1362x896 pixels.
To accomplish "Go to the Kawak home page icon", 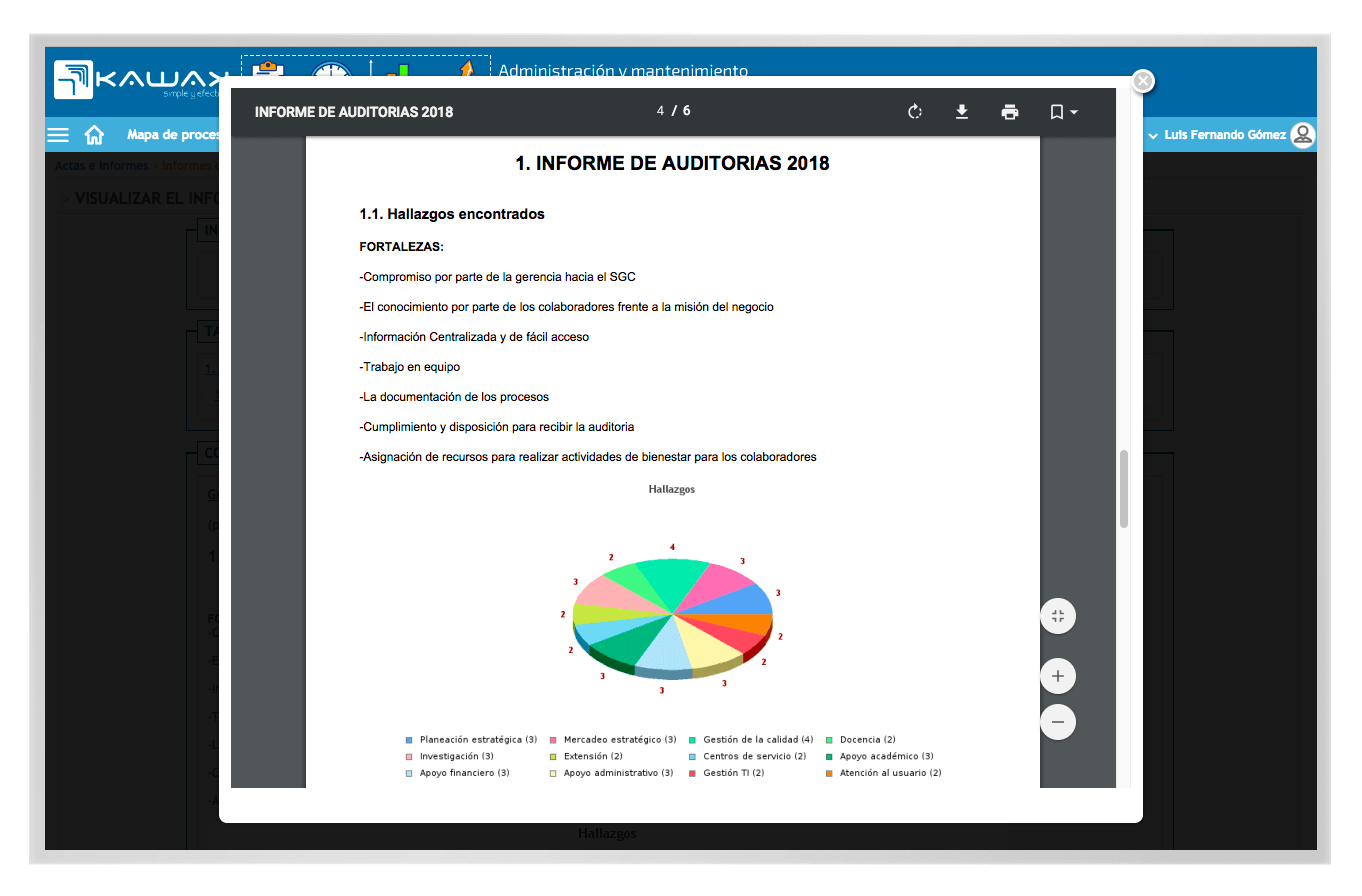I will click(94, 135).
